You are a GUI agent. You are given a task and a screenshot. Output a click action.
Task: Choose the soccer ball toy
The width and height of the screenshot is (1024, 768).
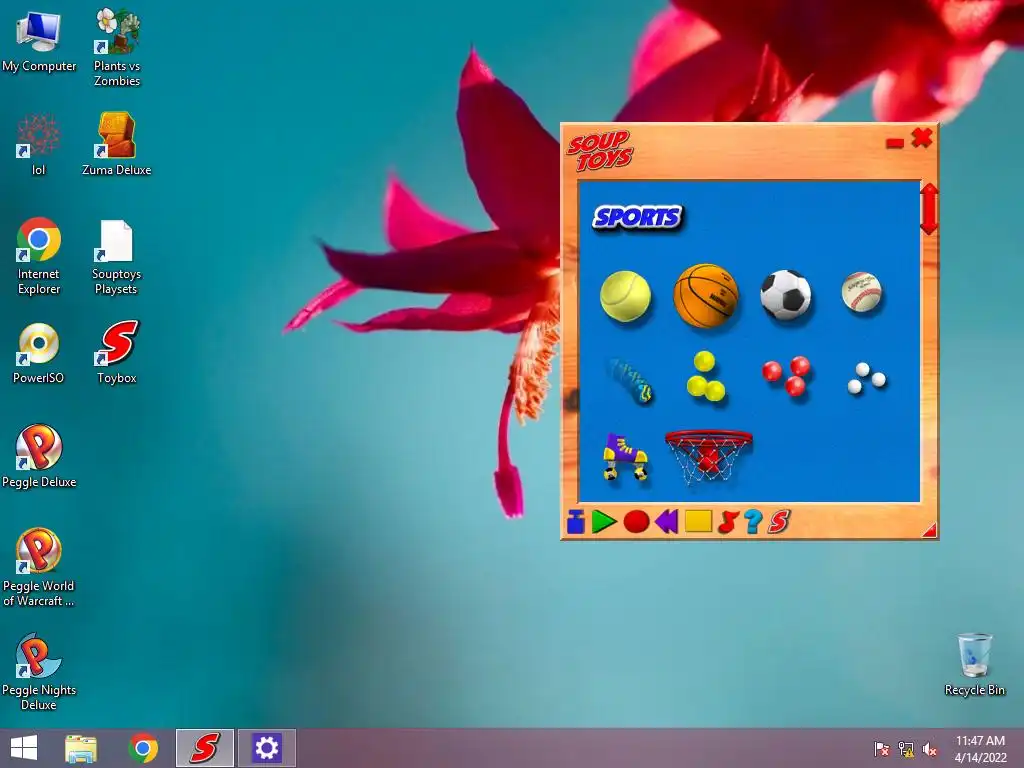click(x=786, y=295)
